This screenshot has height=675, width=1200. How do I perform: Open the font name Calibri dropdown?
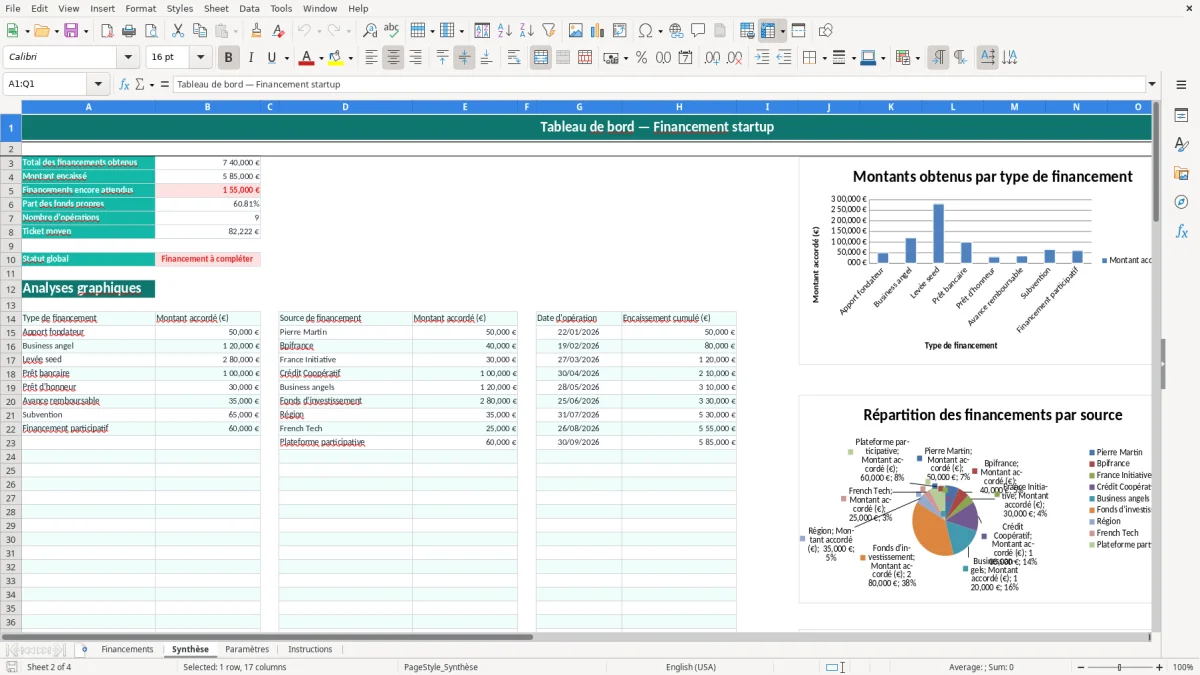pos(129,58)
